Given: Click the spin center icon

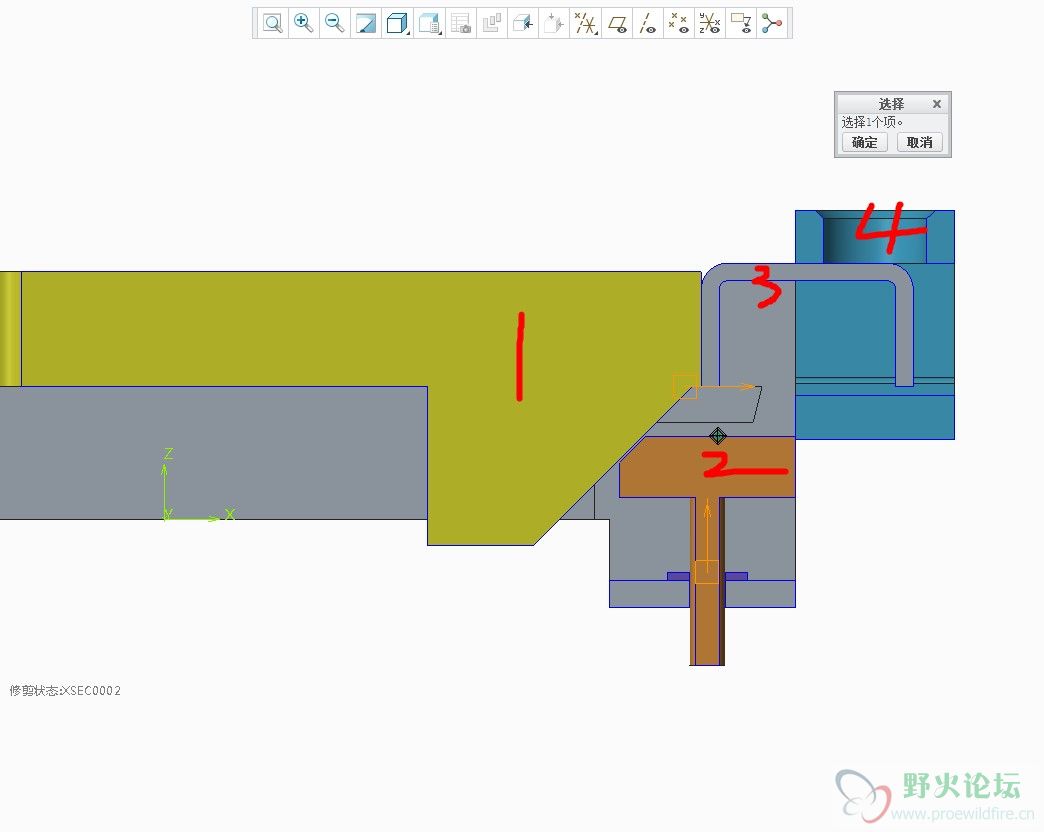Looking at the screenshot, I should point(772,23).
